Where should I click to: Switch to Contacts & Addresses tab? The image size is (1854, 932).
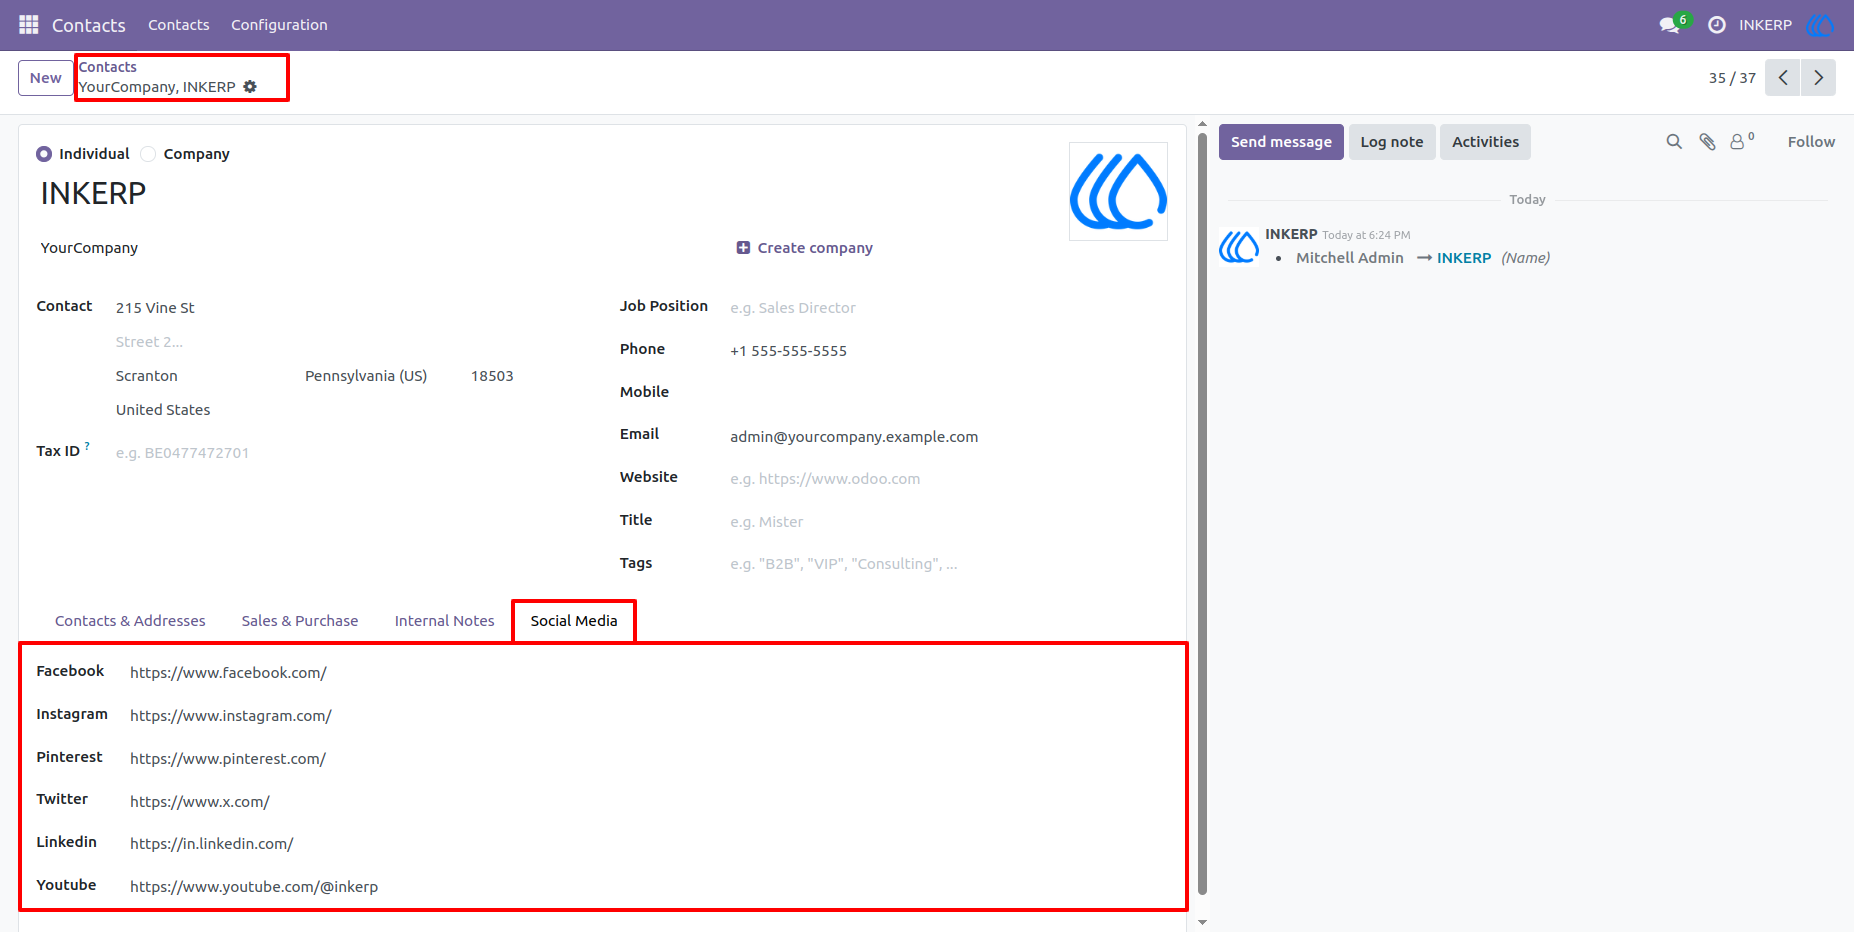click(130, 621)
